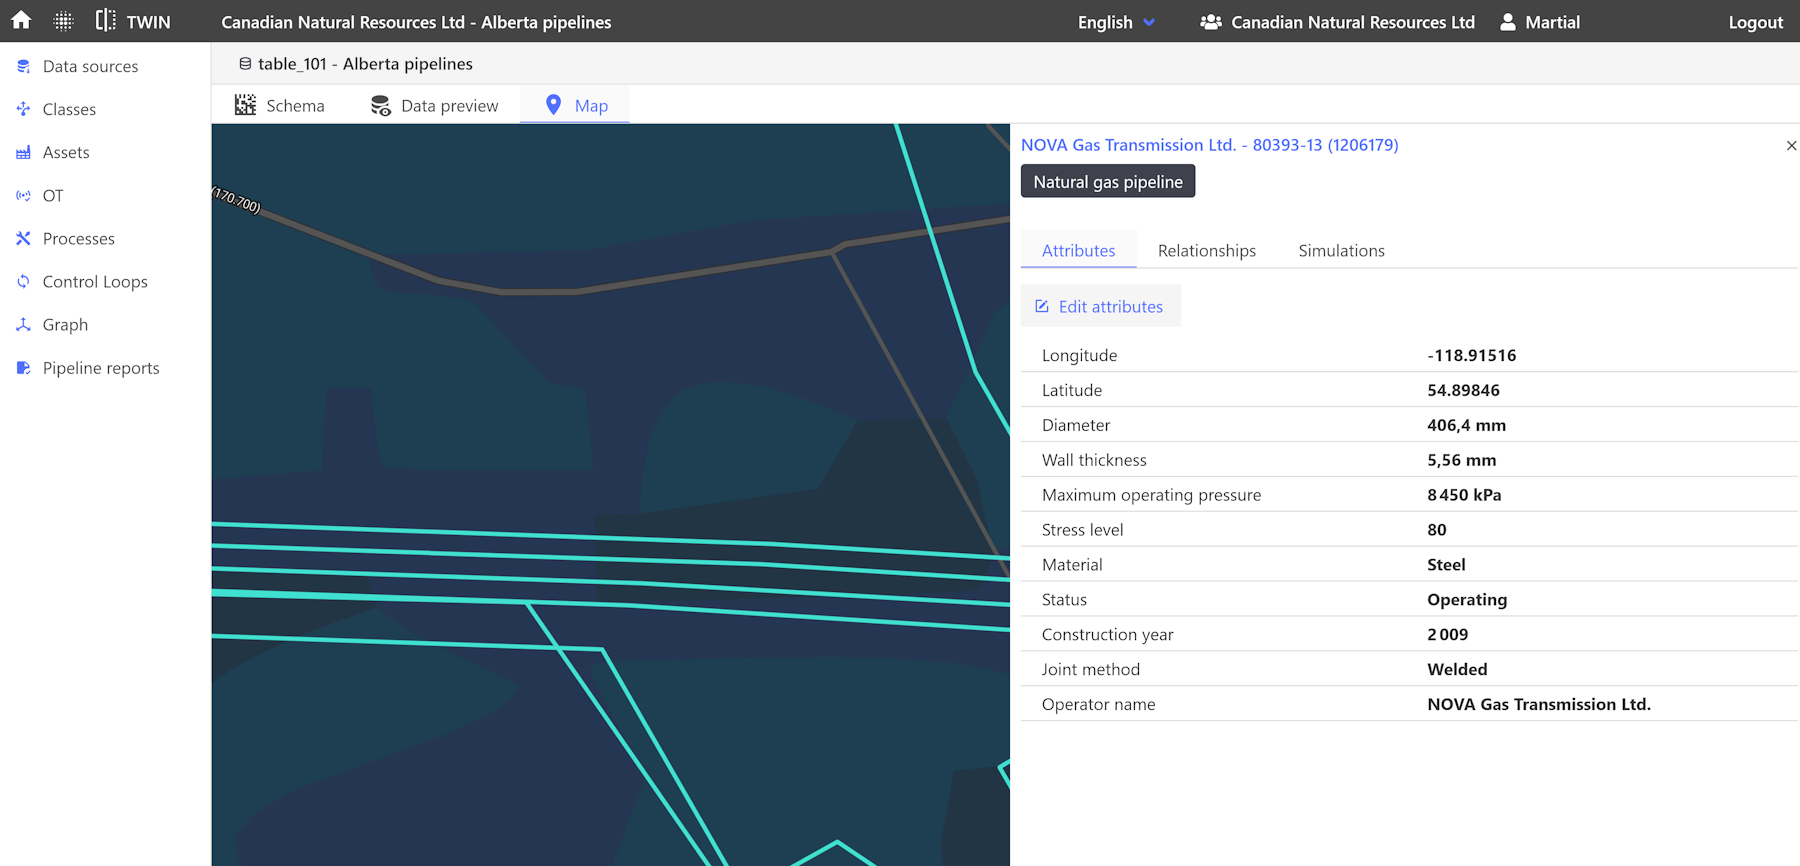Screen dimensions: 1800x866
Task: Click the Operator name value text
Action: (x=1538, y=704)
